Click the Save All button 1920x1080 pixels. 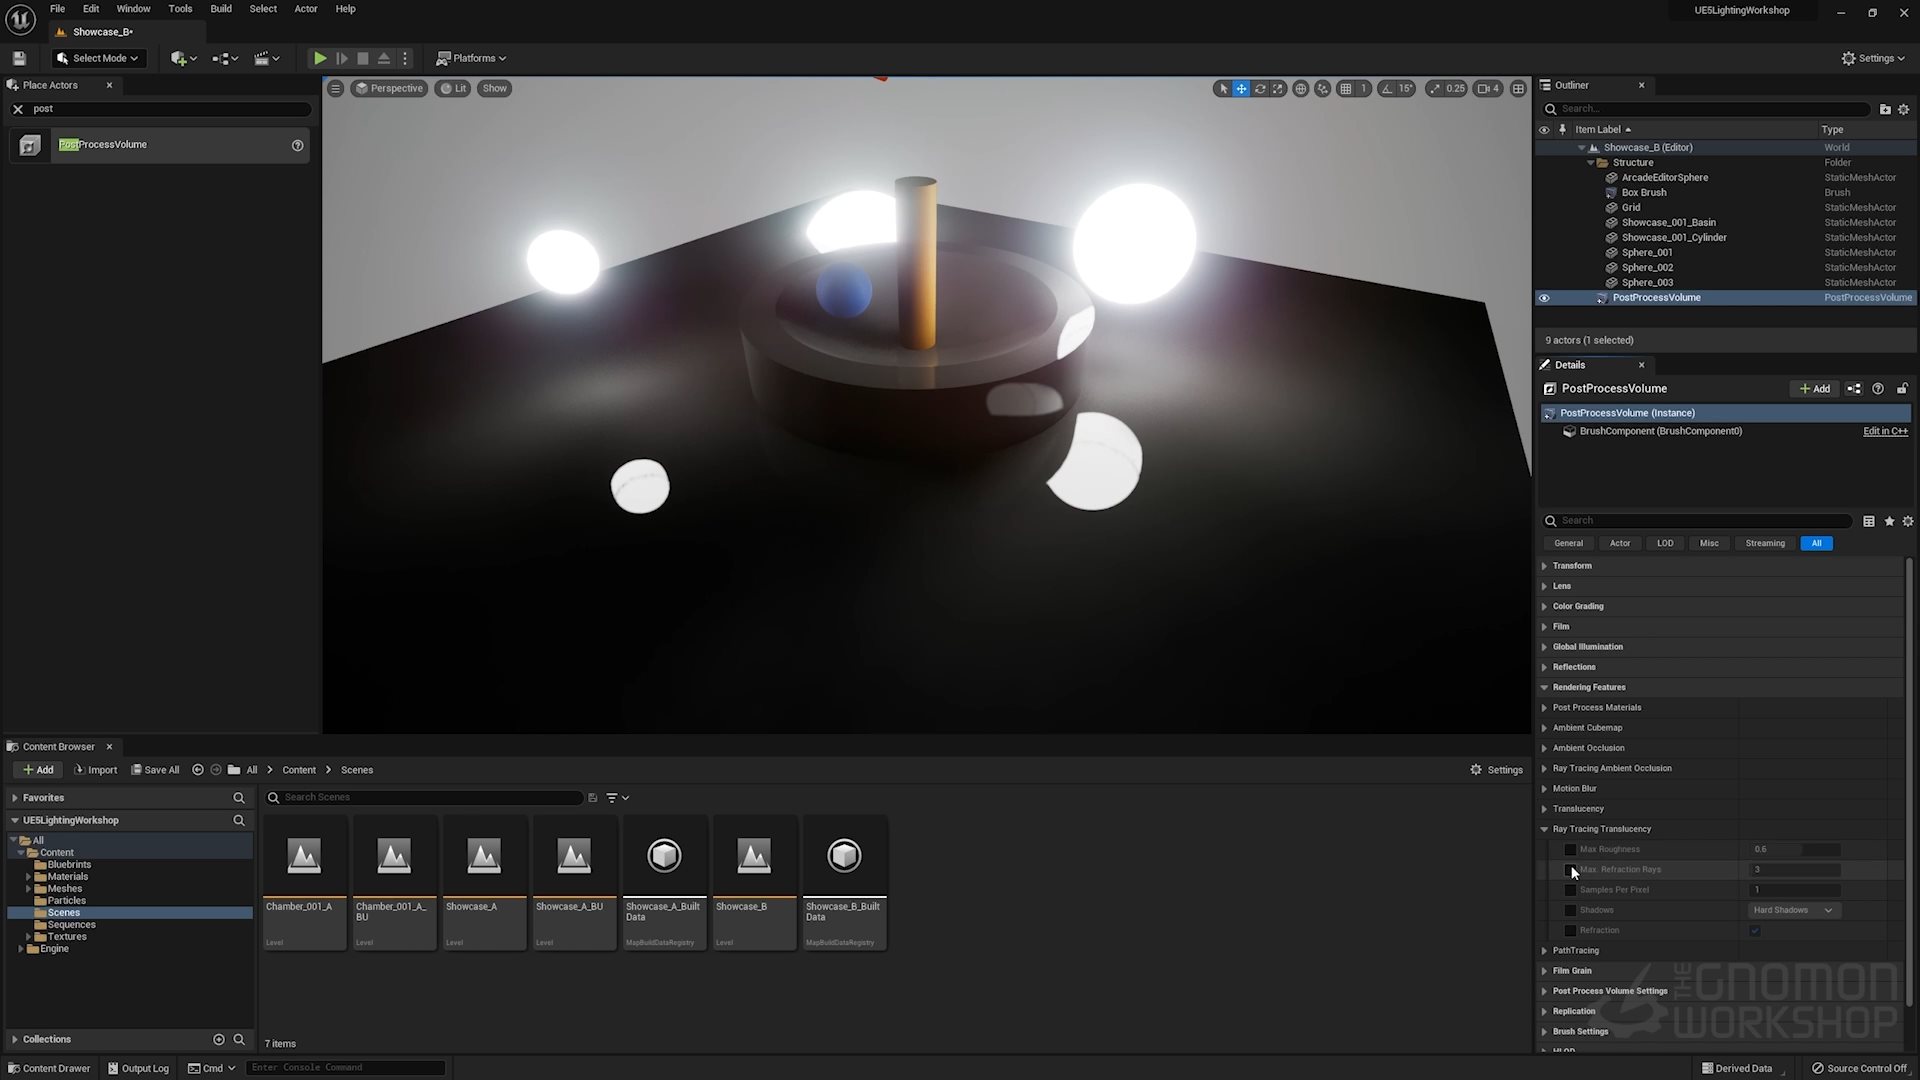coord(155,770)
